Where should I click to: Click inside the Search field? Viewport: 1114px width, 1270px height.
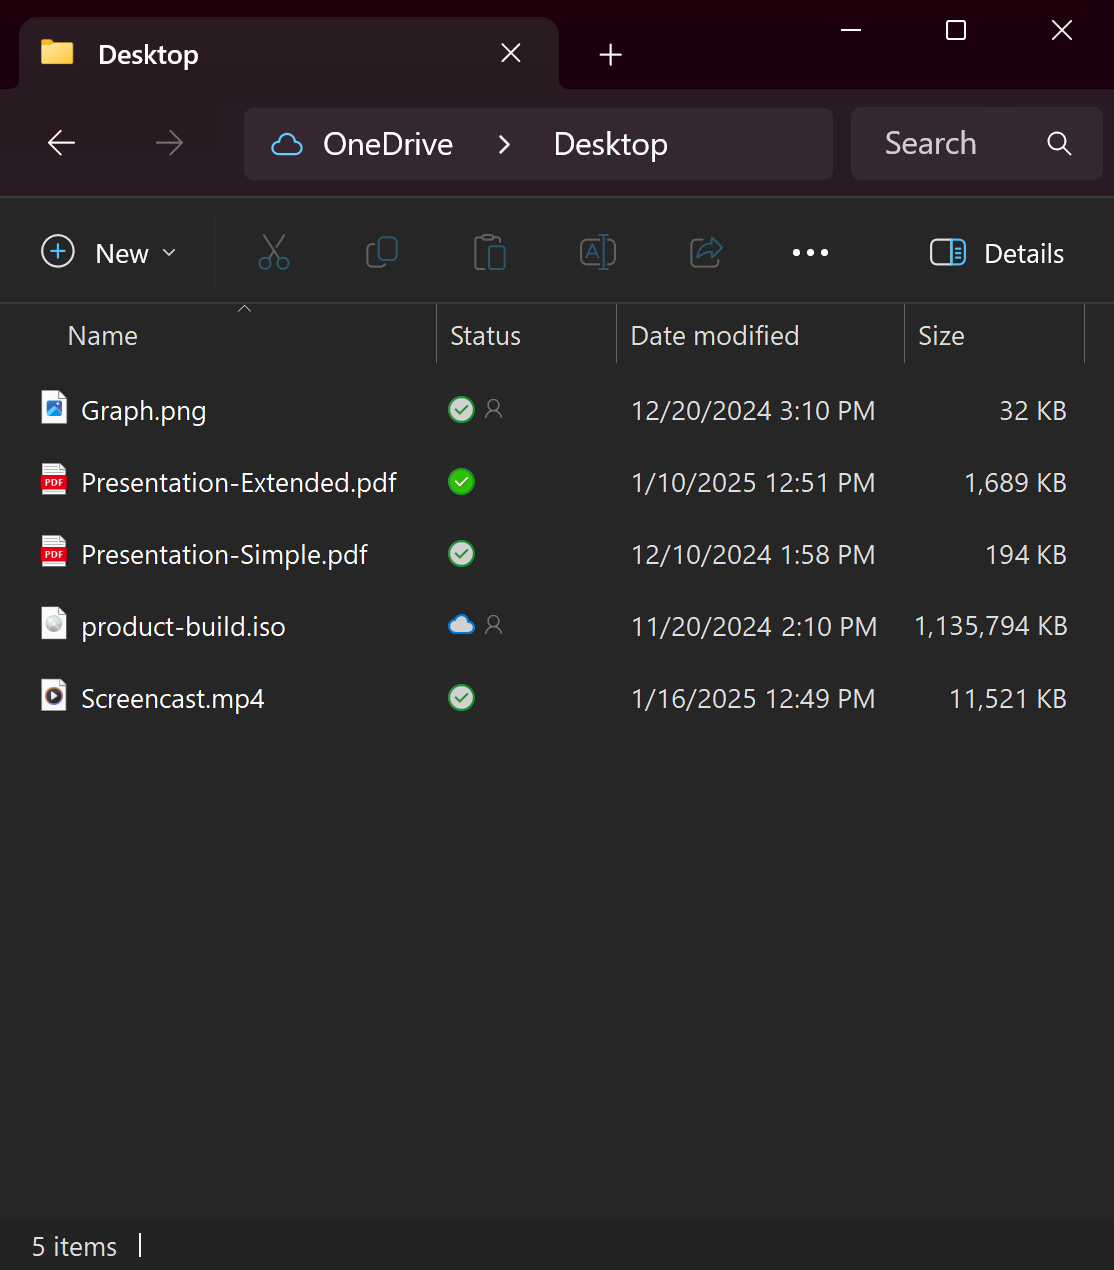click(930, 143)
